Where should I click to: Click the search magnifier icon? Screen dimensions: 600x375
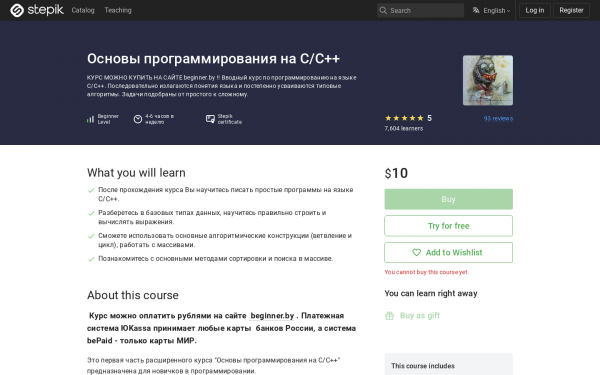[x=383, y=10]
